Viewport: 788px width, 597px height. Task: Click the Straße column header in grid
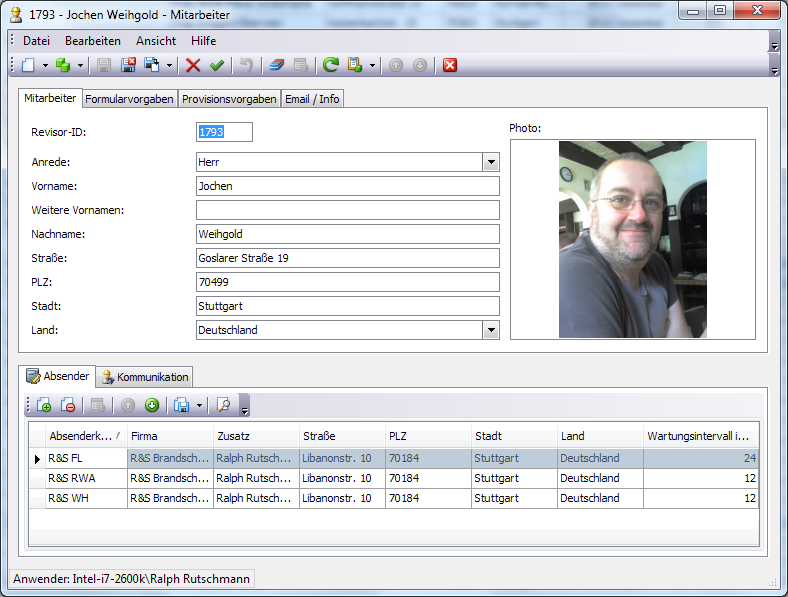[x=342, y=436]
